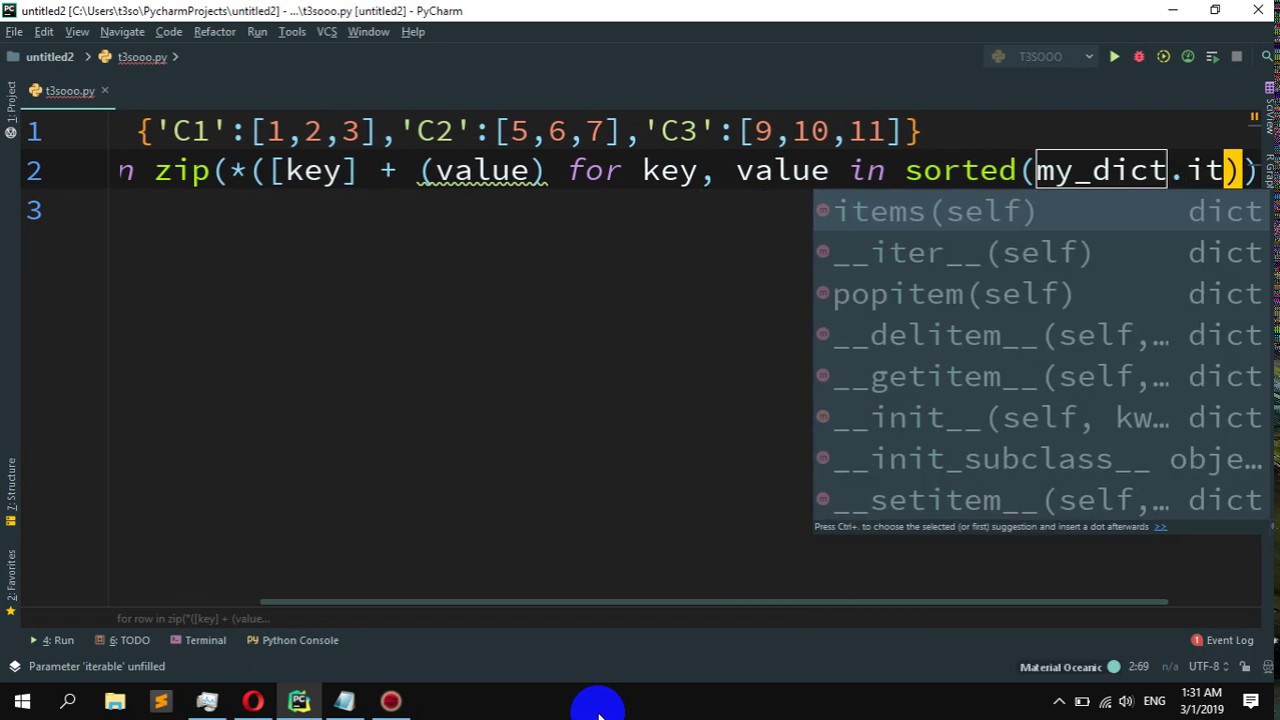The width and height of the screenshot is (1280, 720).
Task: Open the Favorites tool window strip
Action: click(x=11, y=582)
